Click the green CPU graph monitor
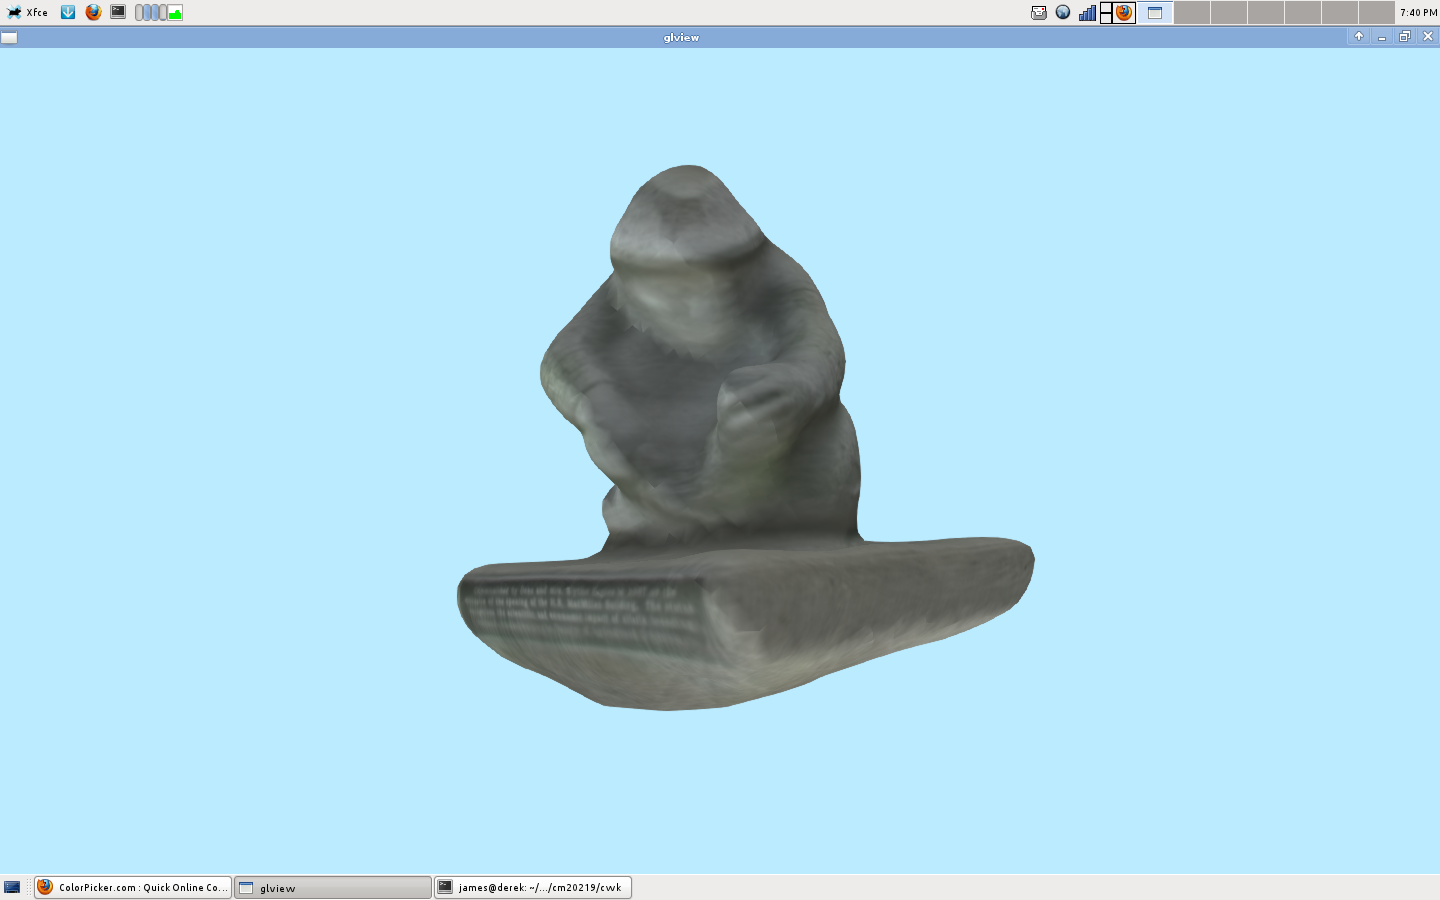 tap(175, 13)
